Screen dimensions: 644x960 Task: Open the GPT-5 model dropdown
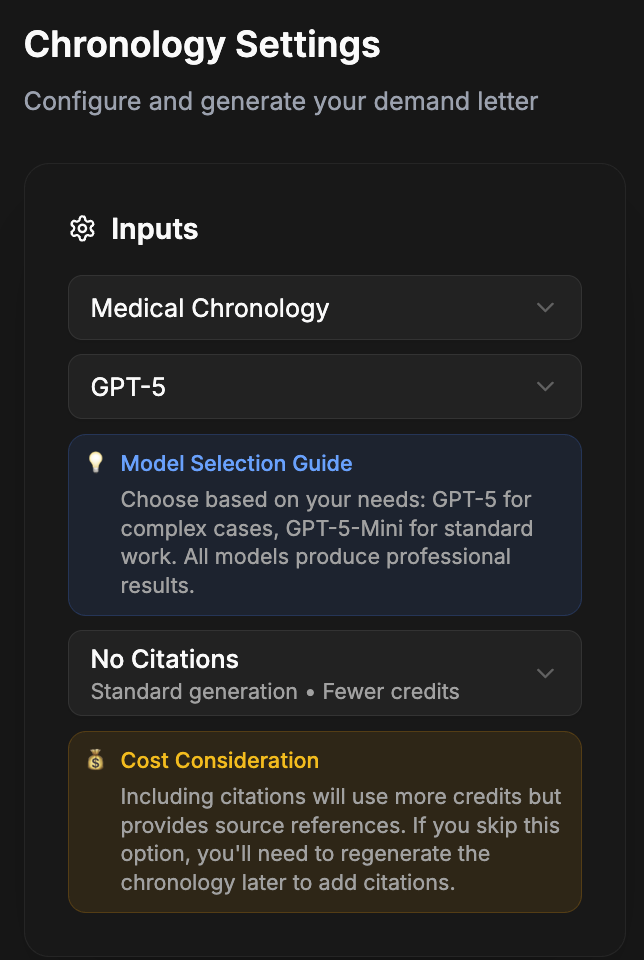coord(324,386)
